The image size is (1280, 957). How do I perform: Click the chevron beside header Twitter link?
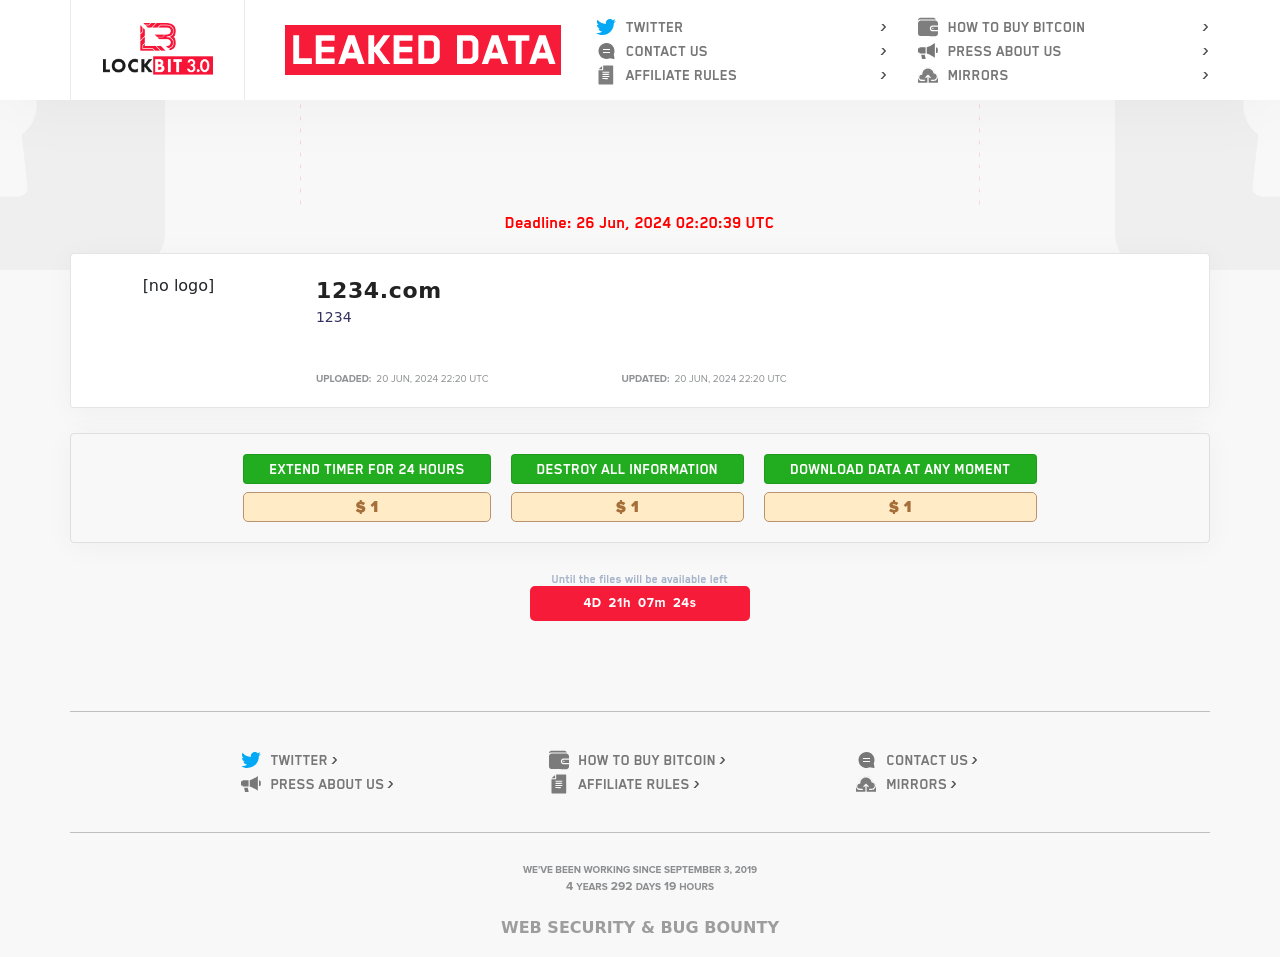tap(883, 27)
